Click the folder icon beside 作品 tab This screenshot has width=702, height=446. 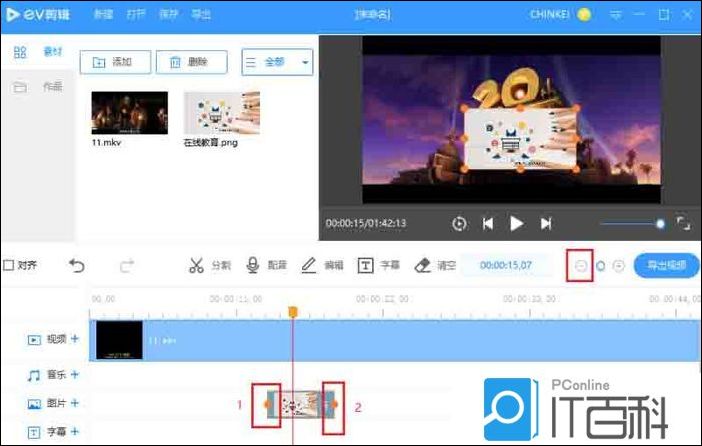(x=20, y=87)
